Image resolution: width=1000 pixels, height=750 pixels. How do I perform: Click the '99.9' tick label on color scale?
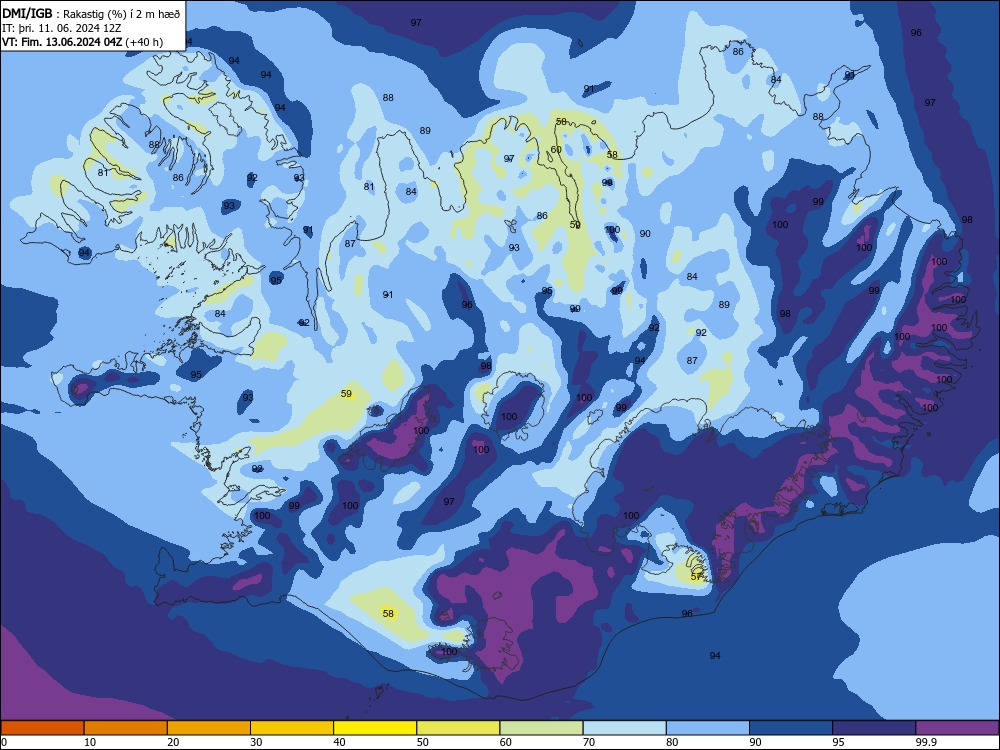point(926,742)
